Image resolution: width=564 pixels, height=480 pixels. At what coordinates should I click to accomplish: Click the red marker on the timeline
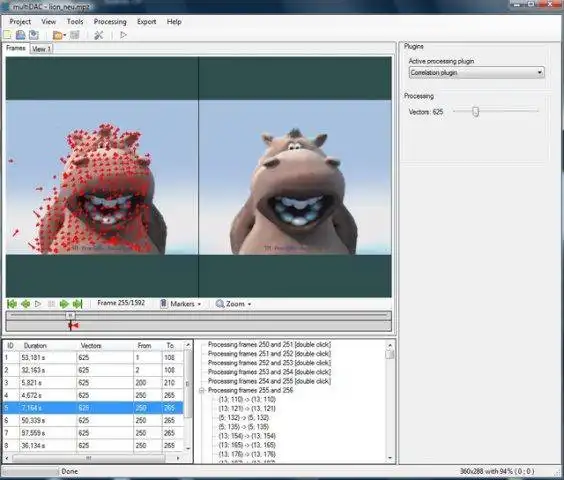[73, 326]
